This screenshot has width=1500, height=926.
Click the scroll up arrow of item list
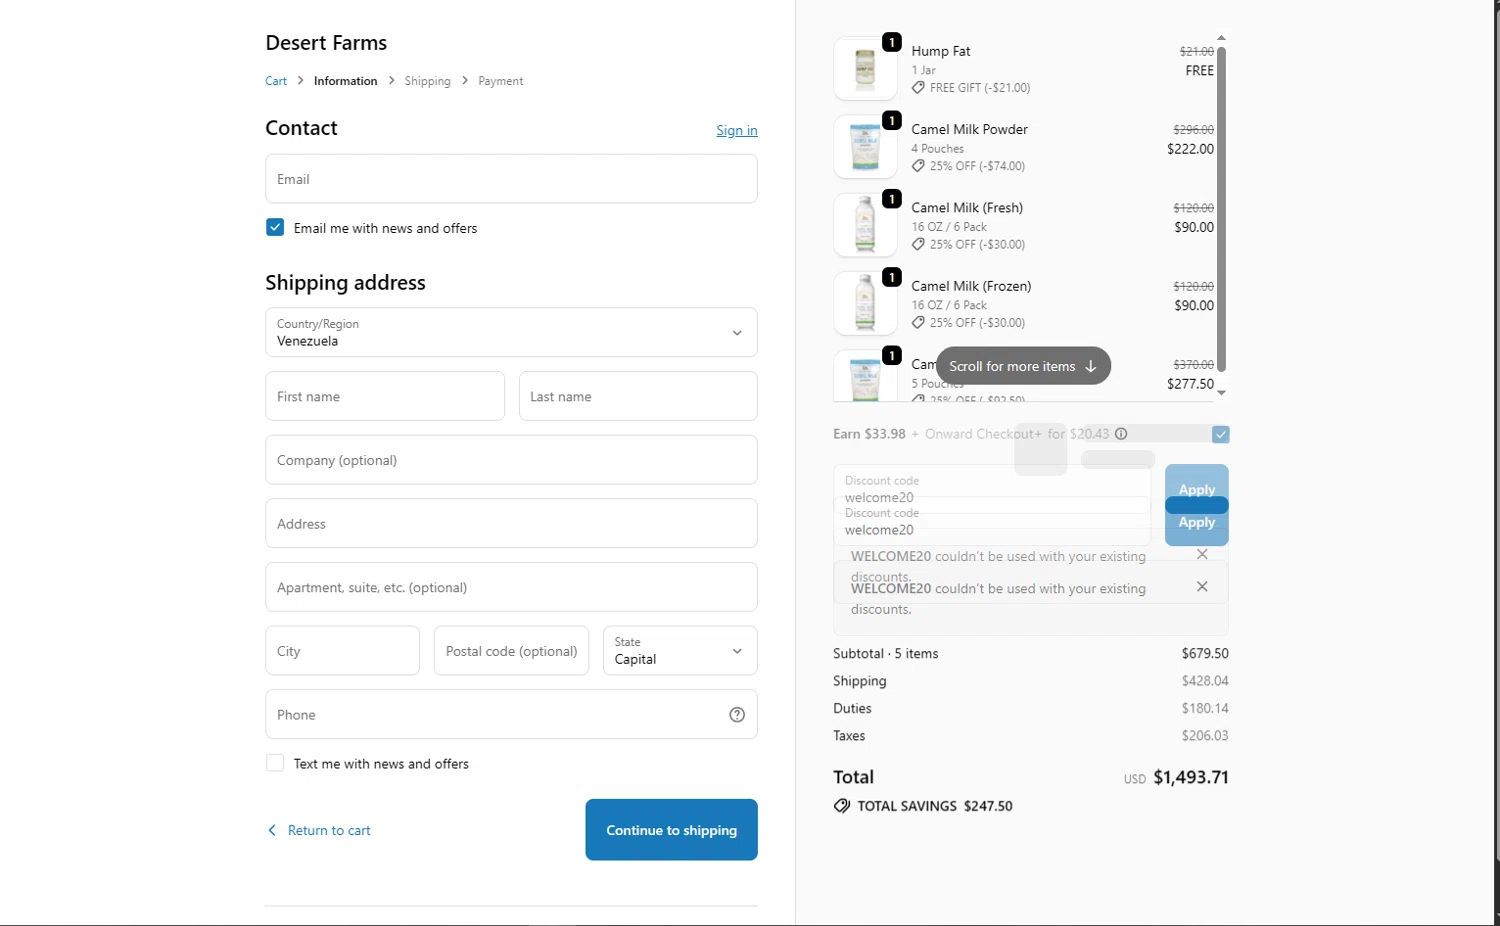[1221, 38]
